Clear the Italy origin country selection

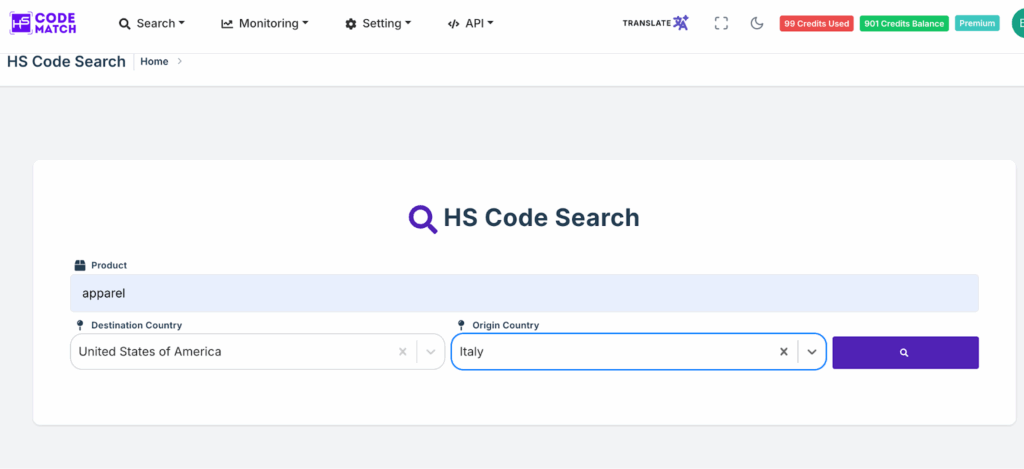pos(784,352)
